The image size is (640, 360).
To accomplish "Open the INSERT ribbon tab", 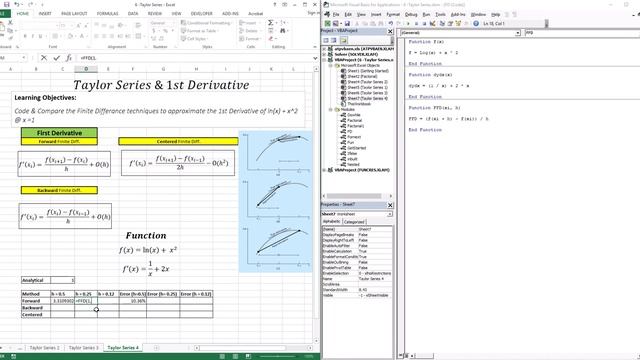I will click(45, 13).
